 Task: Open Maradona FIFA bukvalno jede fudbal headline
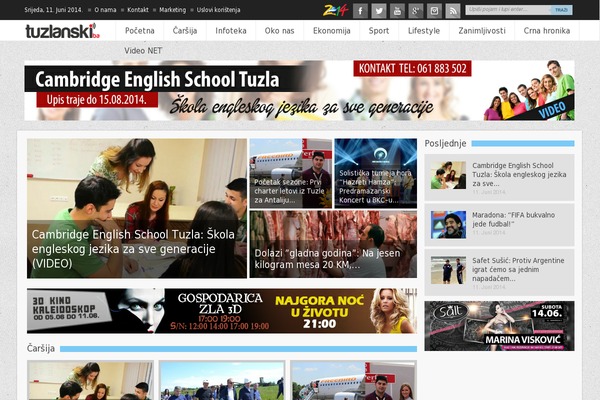click(x=513, y=219)
